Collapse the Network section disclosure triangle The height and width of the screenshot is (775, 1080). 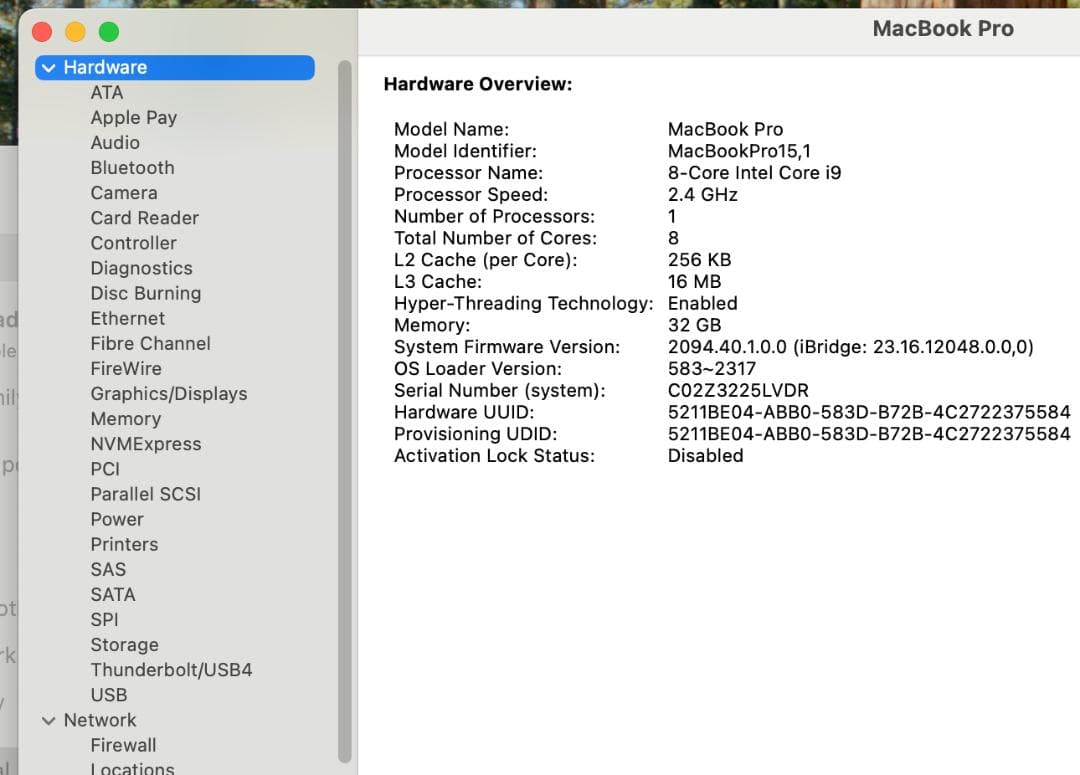tap(48, 720)
